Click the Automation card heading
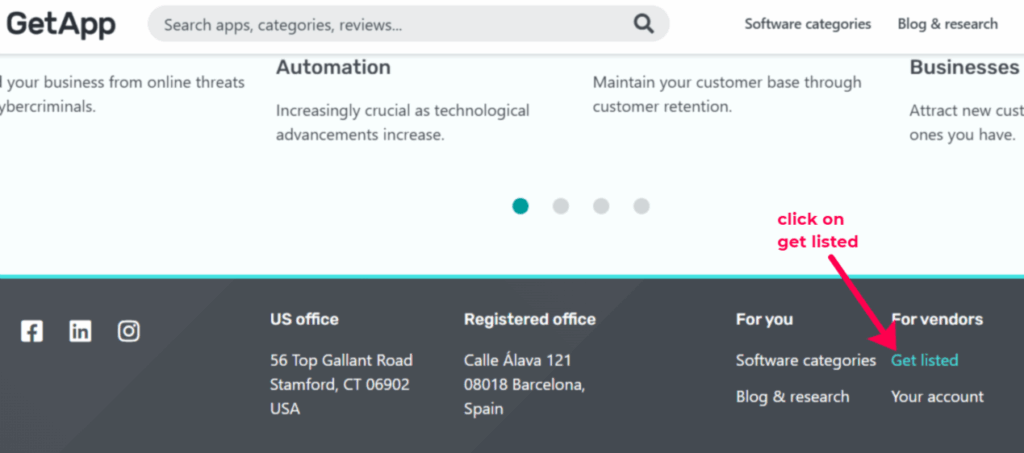Viewport: 1024px width, 453px height. click(333, 67)
